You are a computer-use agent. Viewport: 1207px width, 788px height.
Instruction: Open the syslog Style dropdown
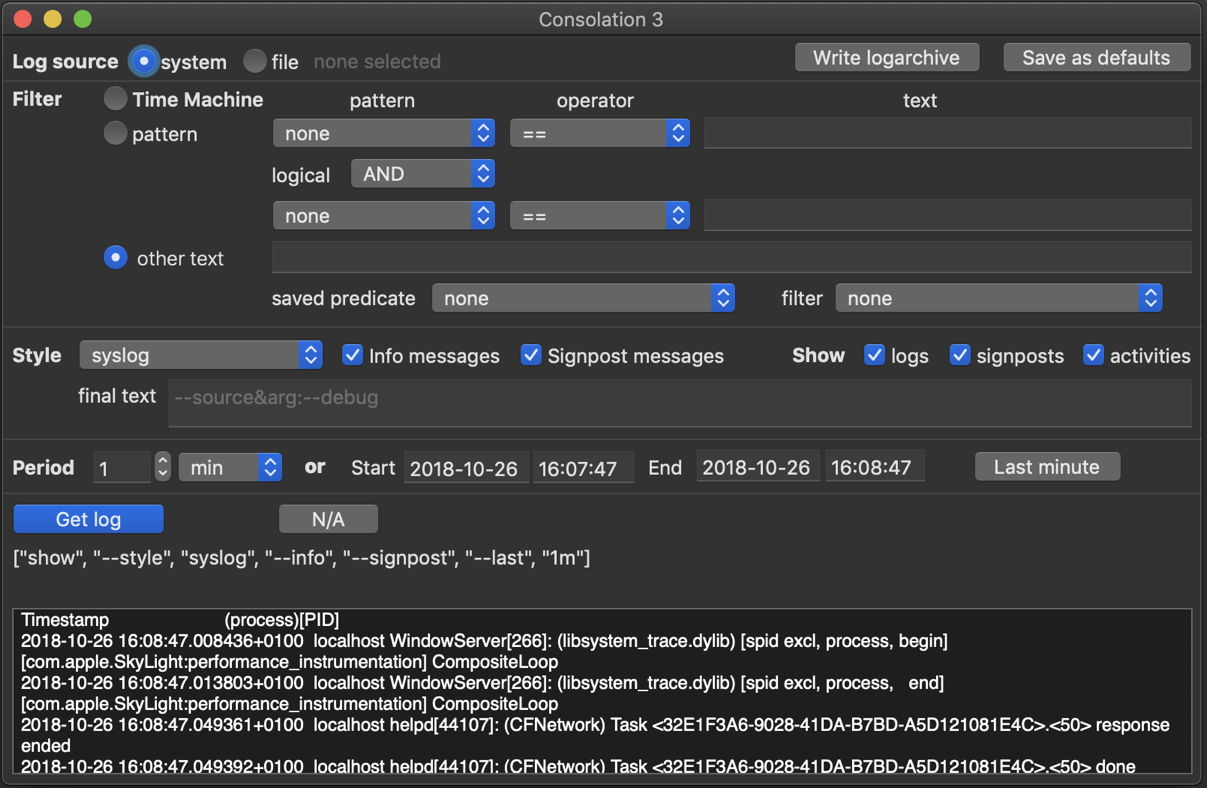[201, 355]
